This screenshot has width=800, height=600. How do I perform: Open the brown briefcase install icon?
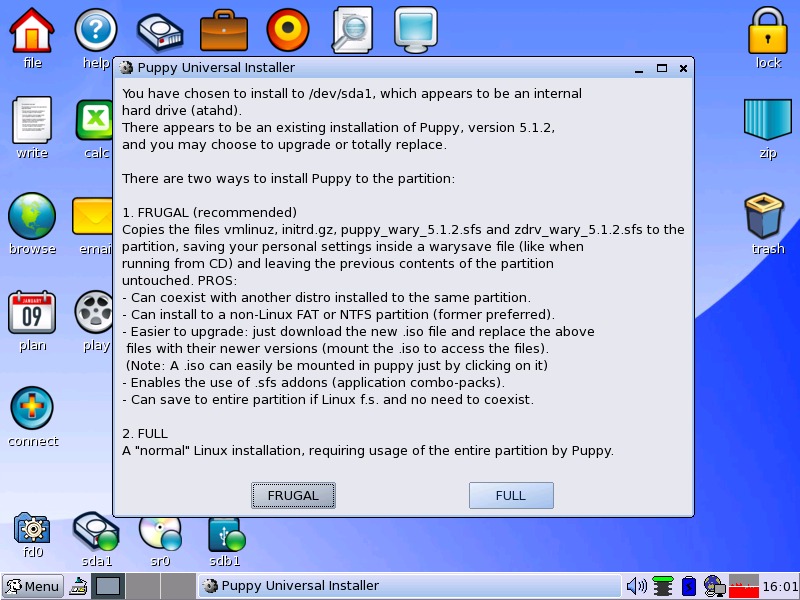point(223,31)
